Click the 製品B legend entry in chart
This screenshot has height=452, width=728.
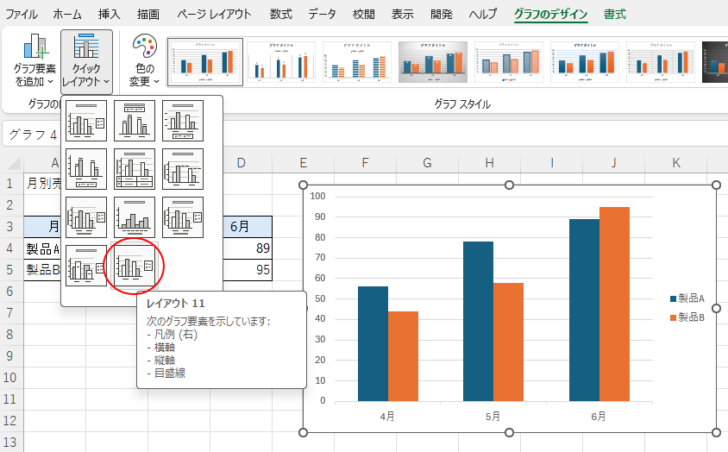pyautogui.click(x=687, y=317)
